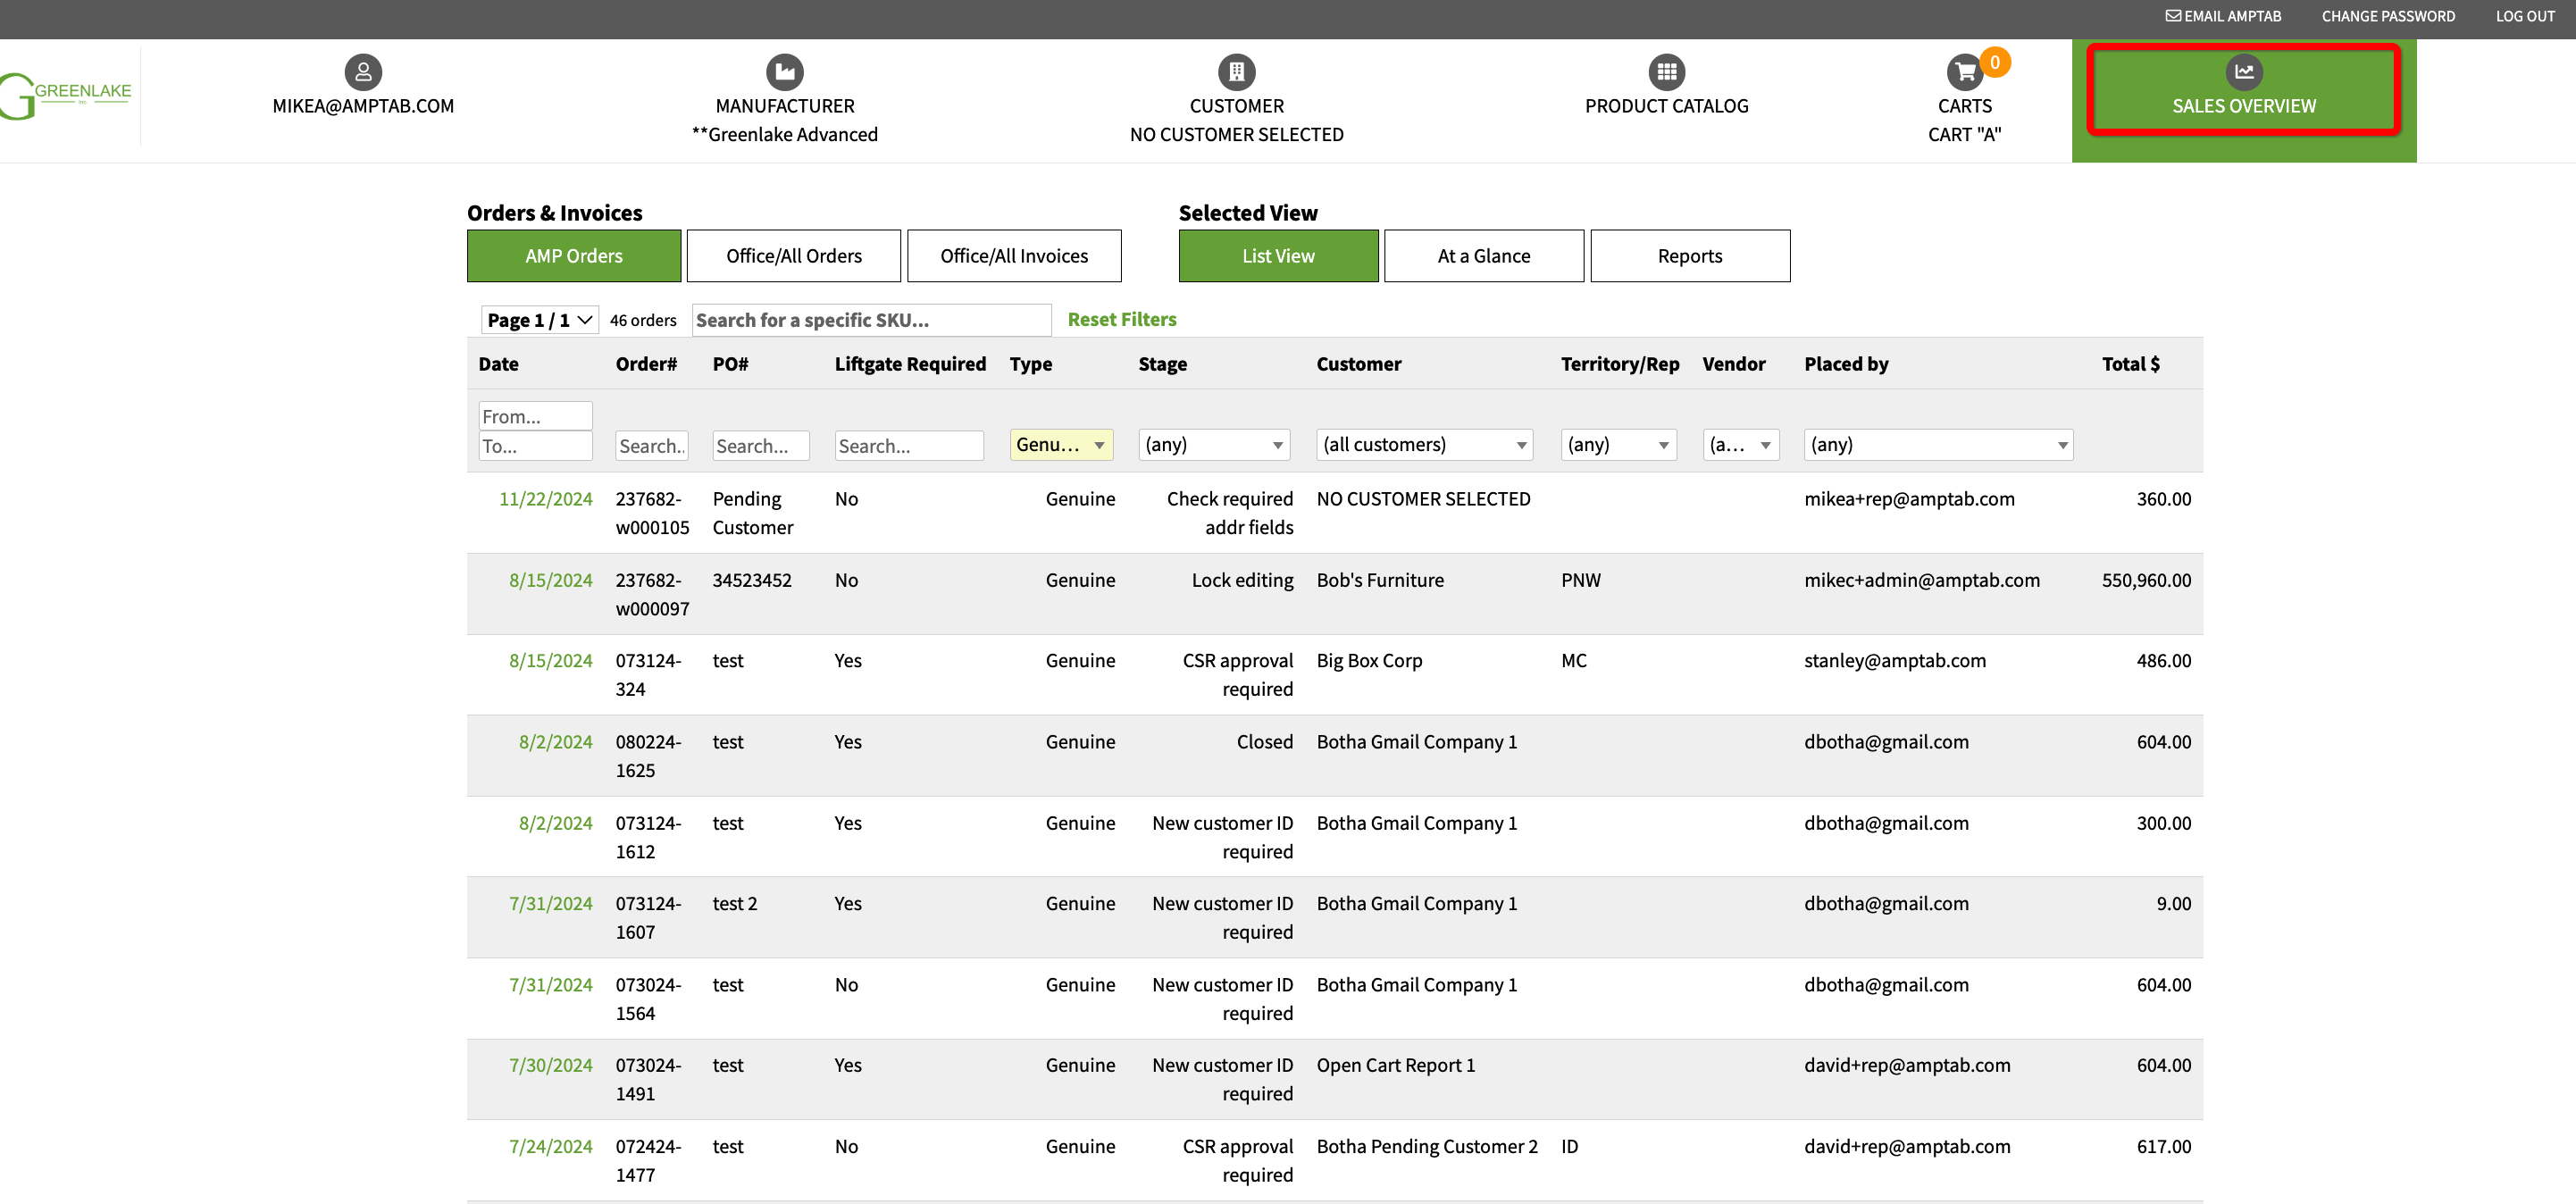Click the Email Amptab envelope link
Image resolution: width=2576 pixels, height=1204 pixels.
click(2222, 16)
